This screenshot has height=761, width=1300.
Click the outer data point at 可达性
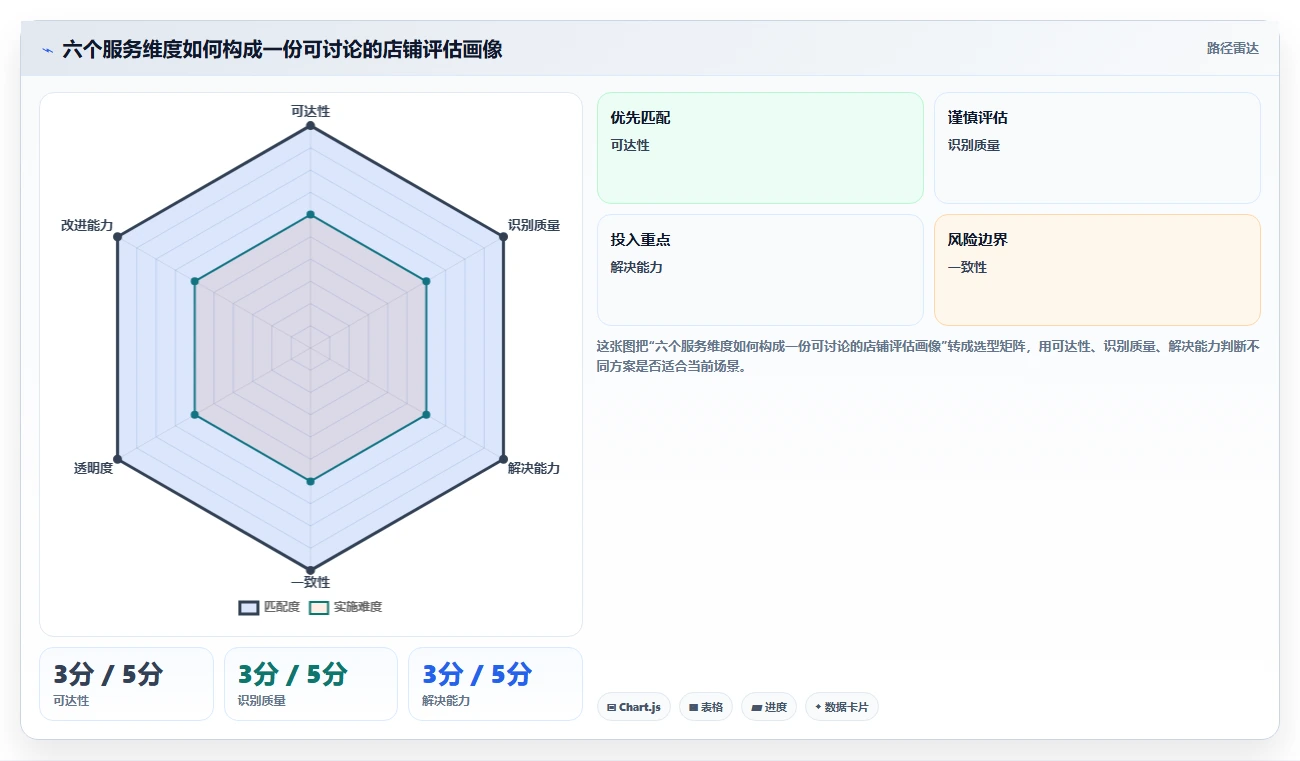point(310,126)
